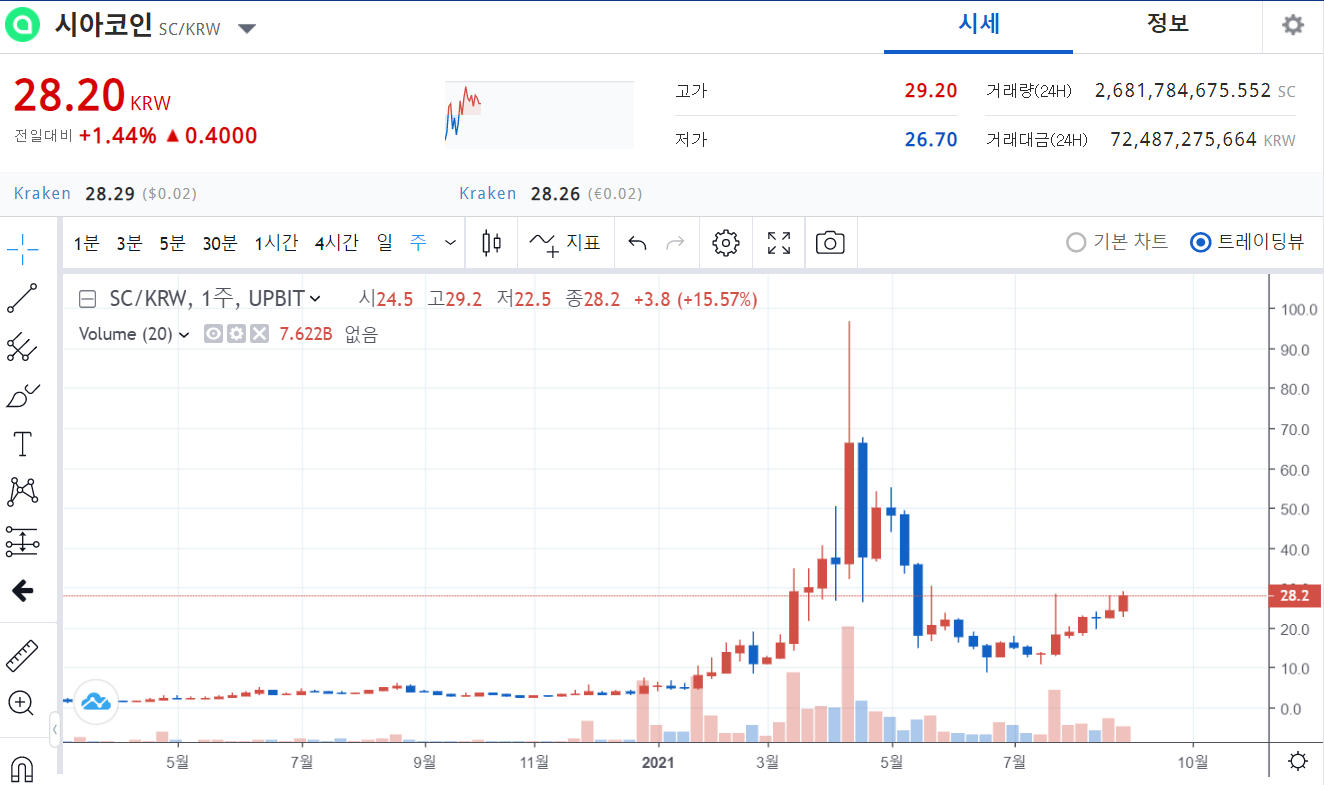Image resolution: width=1324 pixels, height=785 pixels.
Task: Undo the last chart action
Action: click(x=637, y=242)
